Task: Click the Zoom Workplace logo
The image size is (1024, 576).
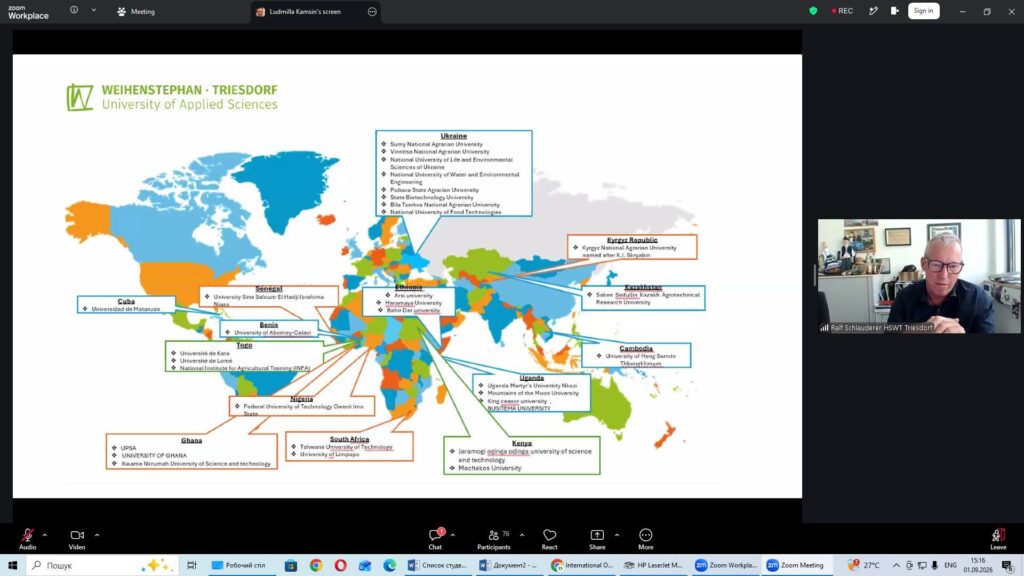Action: pyautogui.click(x=28, y=12)
